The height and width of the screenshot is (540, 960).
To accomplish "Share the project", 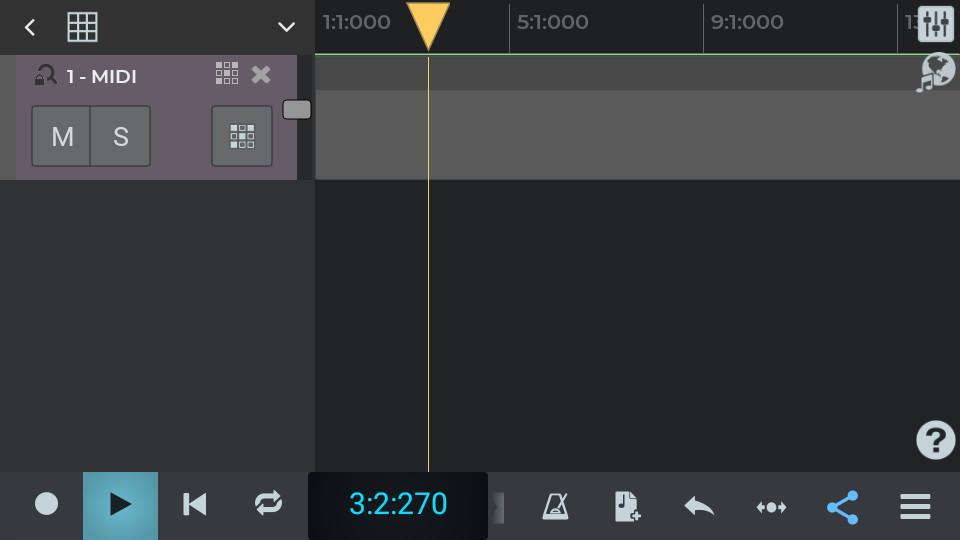I will click(x=842, y=506).
